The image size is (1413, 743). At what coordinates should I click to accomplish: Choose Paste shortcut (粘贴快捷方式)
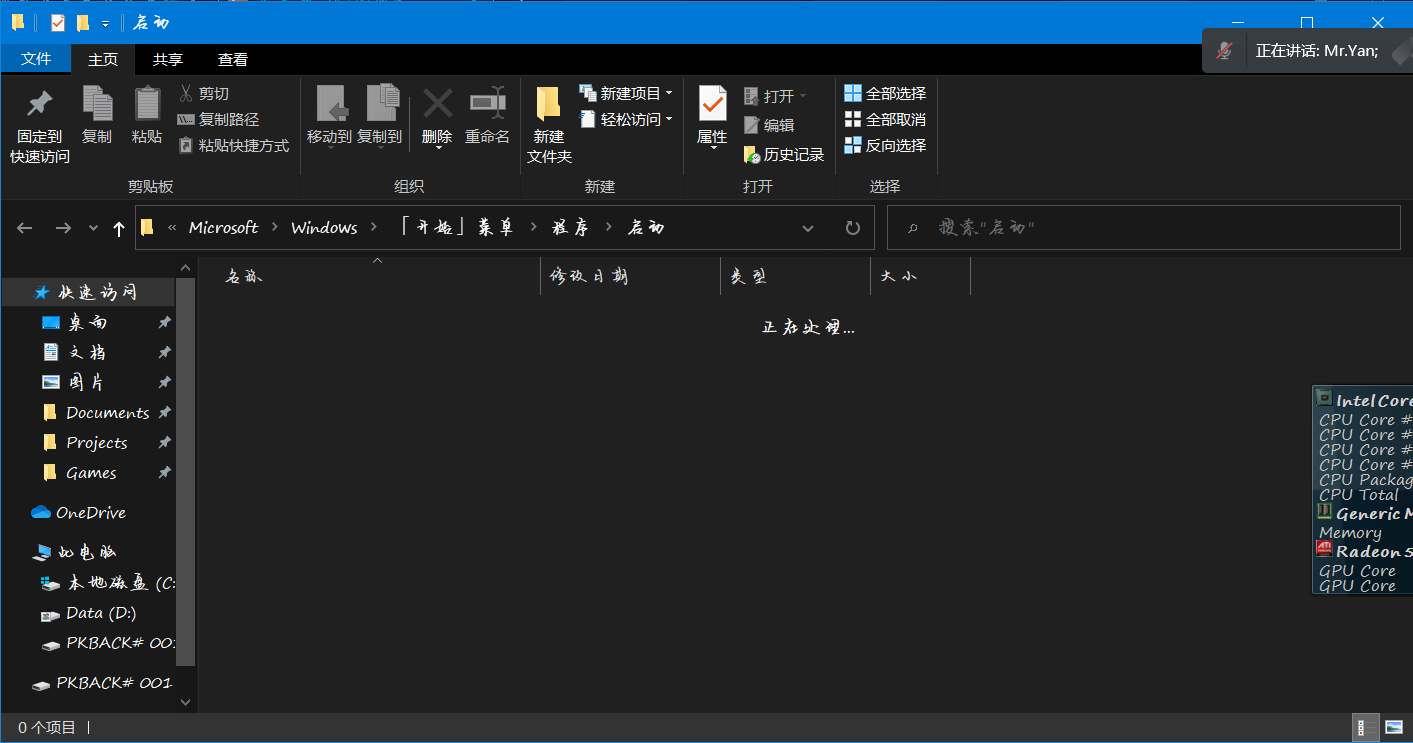click(x=234, y=145)
